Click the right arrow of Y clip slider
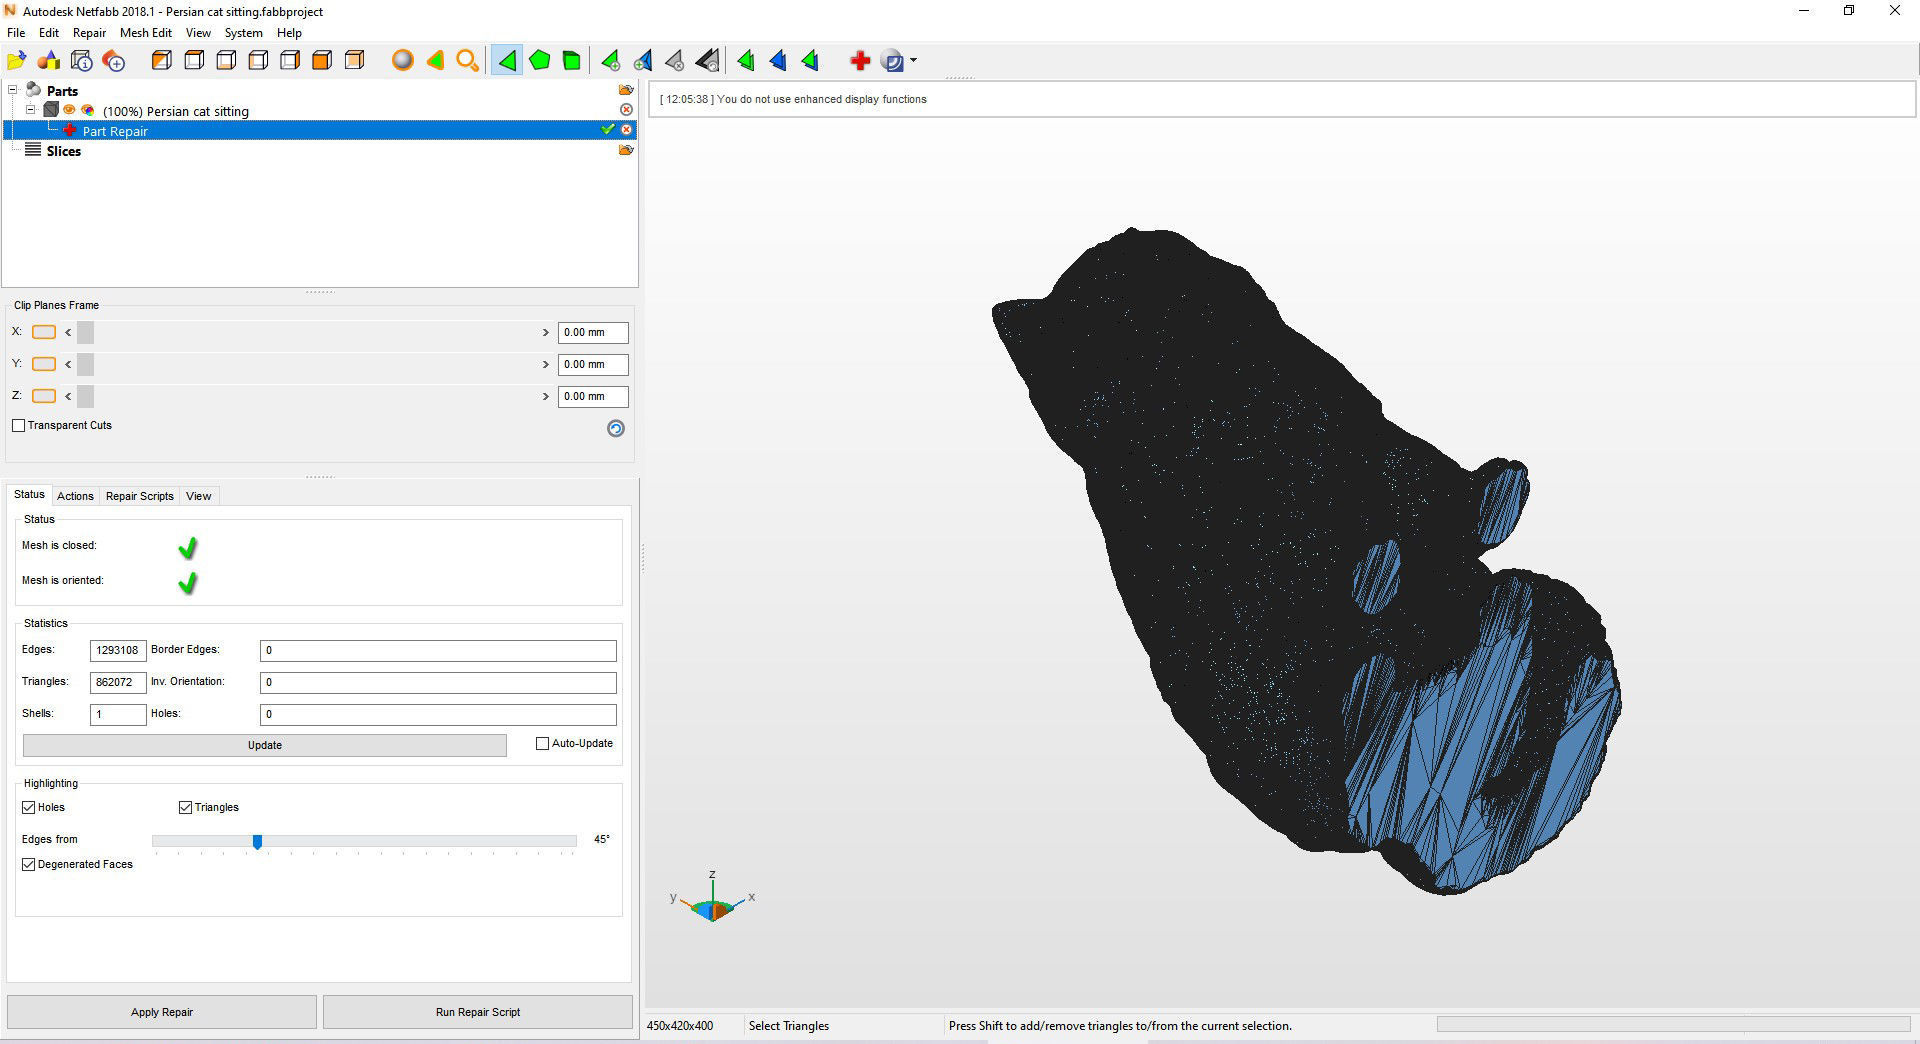This screenshot has height=1044, width=1920. [546, 364]
